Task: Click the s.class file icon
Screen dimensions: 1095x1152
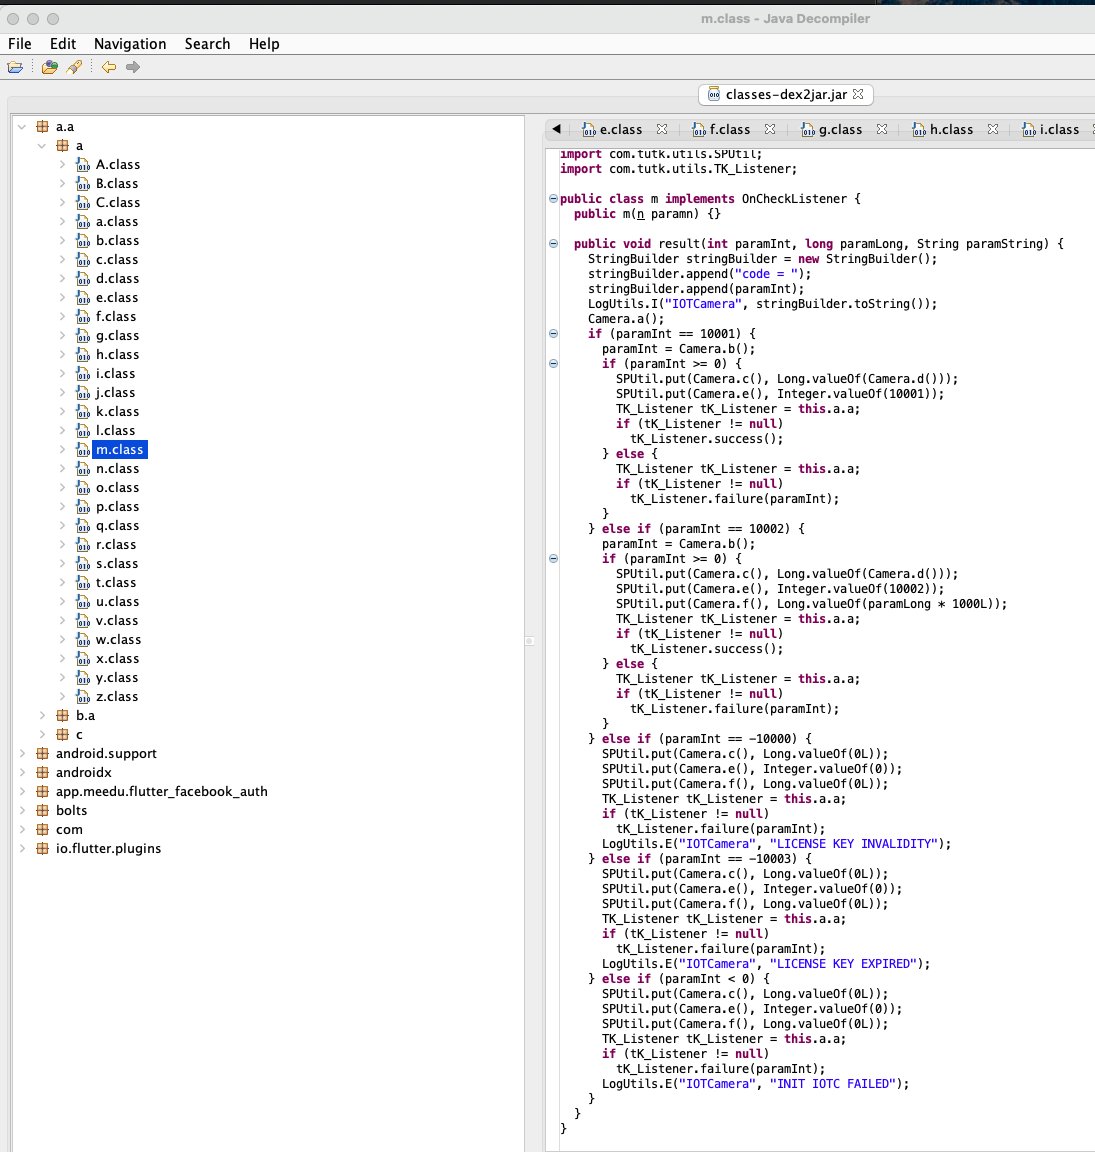Action: (x=83, y=564)
